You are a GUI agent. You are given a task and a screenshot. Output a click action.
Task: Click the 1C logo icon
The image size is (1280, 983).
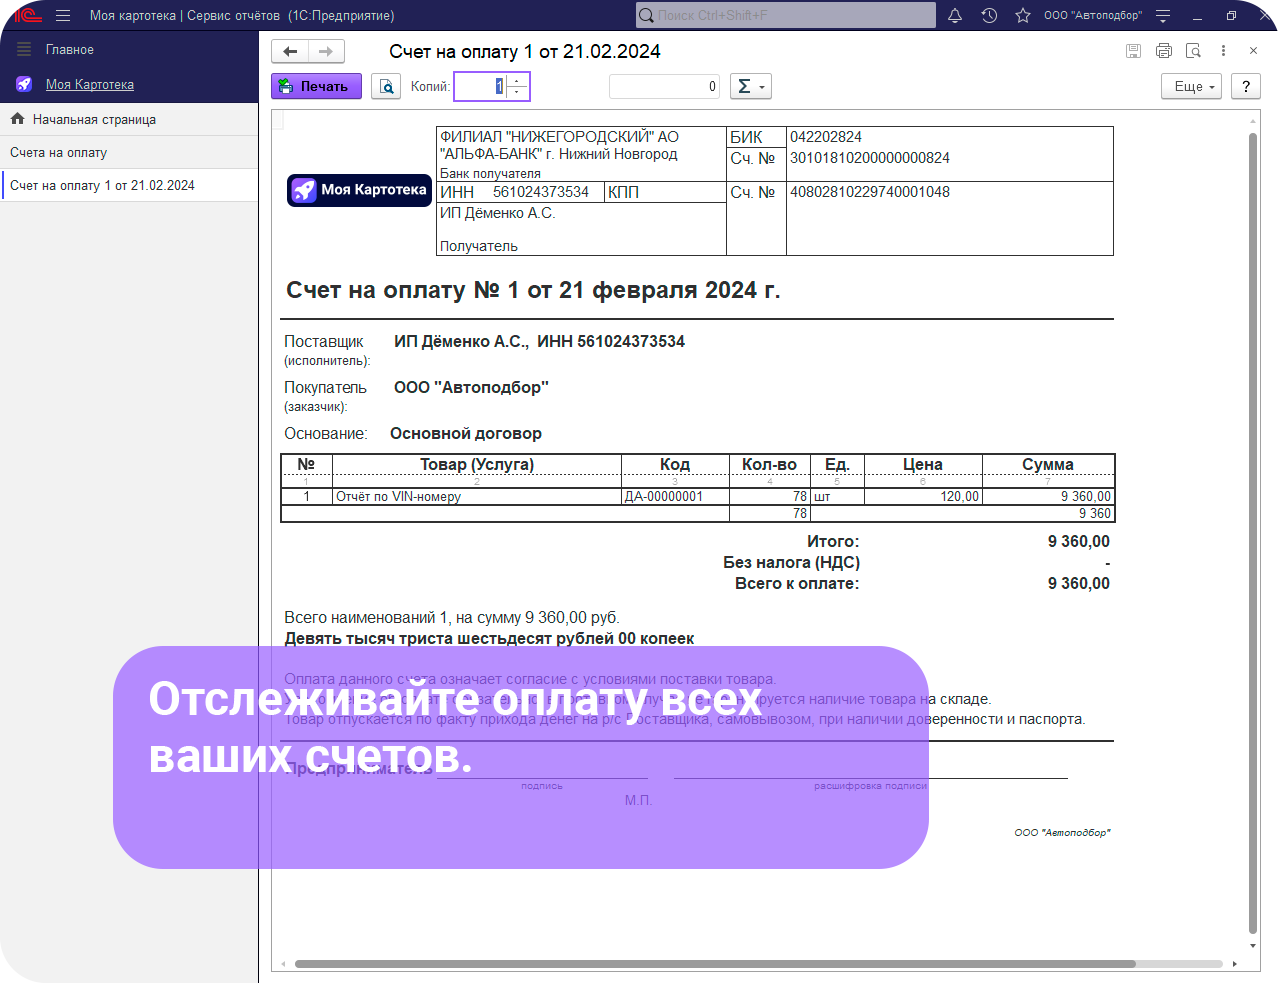click(x=28, y=15)
